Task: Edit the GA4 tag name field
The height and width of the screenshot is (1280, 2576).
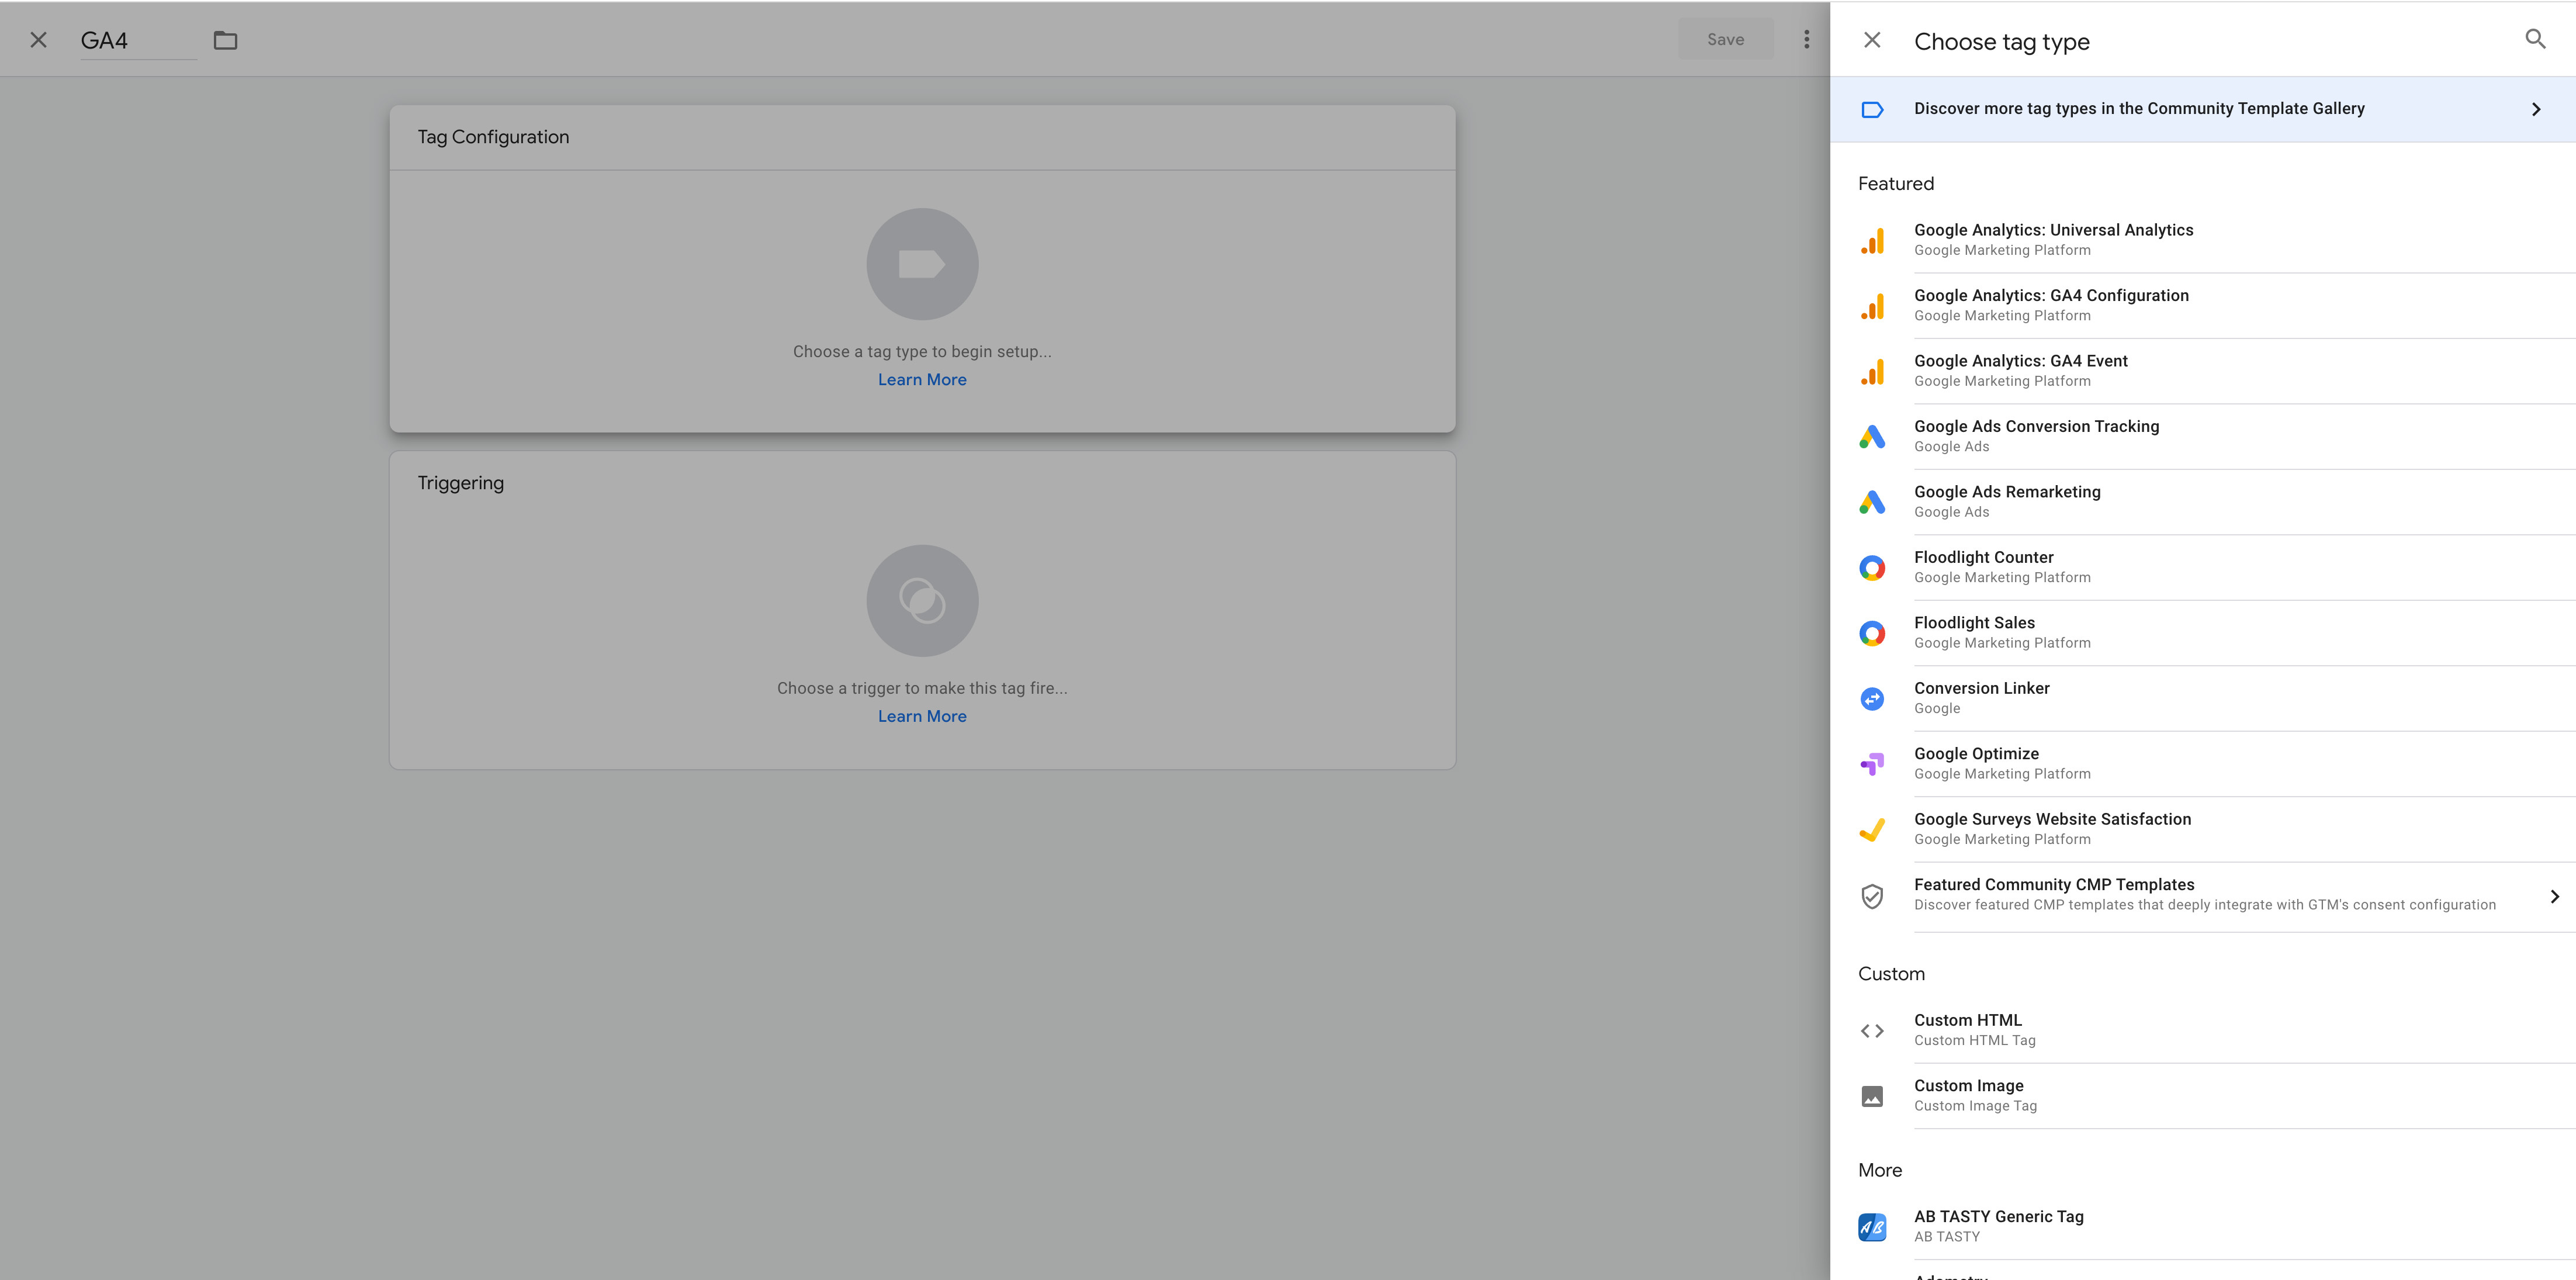Action: coord(138,41)
